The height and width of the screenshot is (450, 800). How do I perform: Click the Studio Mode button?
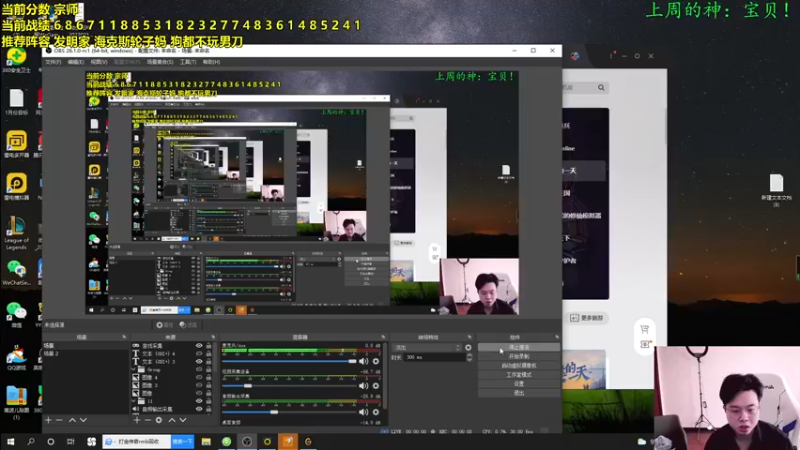tap(519, 374)
